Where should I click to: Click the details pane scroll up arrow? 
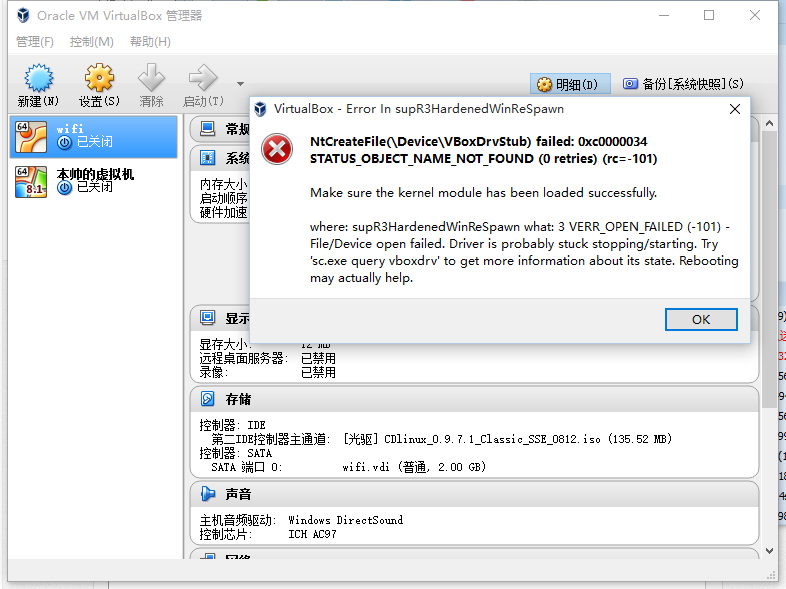click(769, 123)
